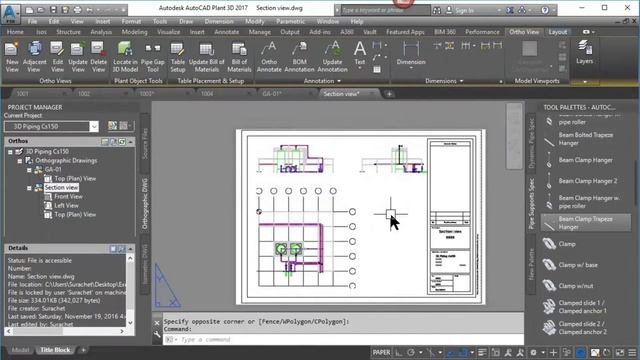Switch to the Isos ribbon tab
640x360 pixels.
click(x=41, y=32)
